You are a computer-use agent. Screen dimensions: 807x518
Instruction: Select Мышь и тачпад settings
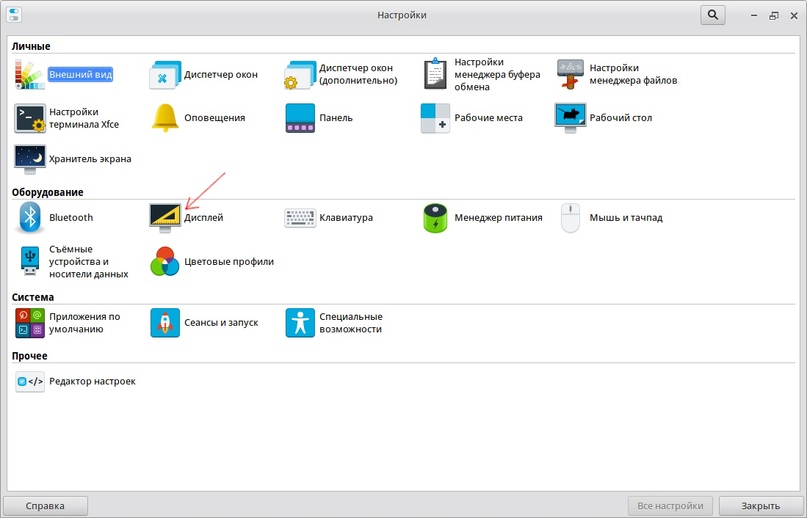coord(570,217)
